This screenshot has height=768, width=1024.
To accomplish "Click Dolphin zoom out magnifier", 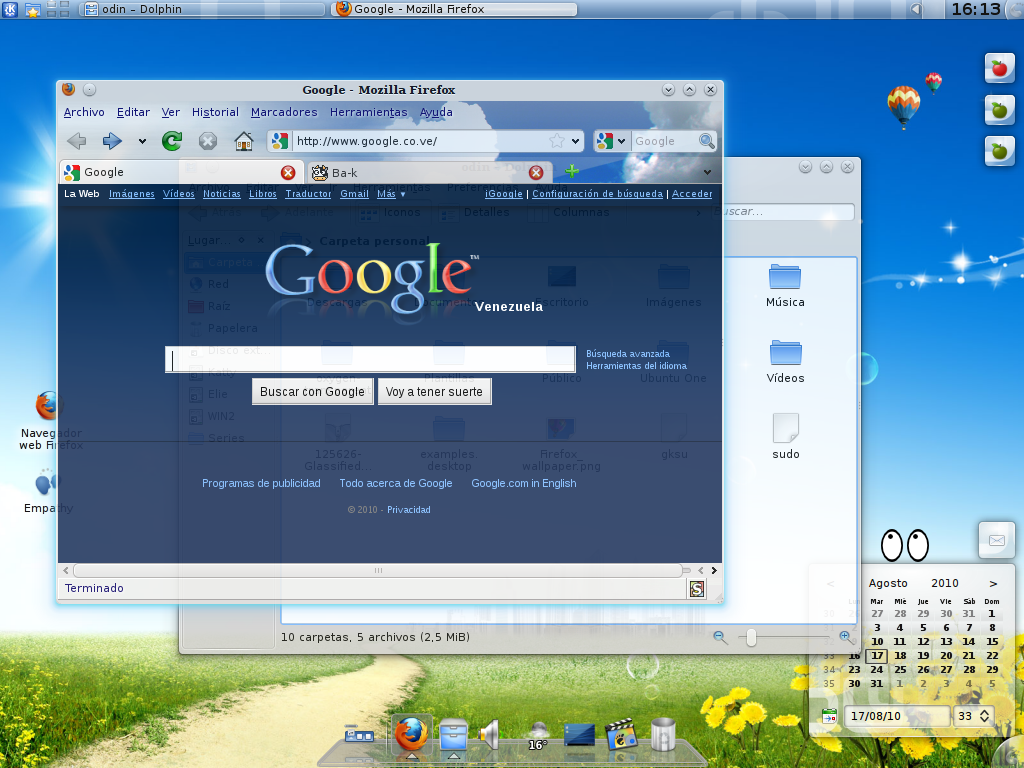I will coord(720,637).
